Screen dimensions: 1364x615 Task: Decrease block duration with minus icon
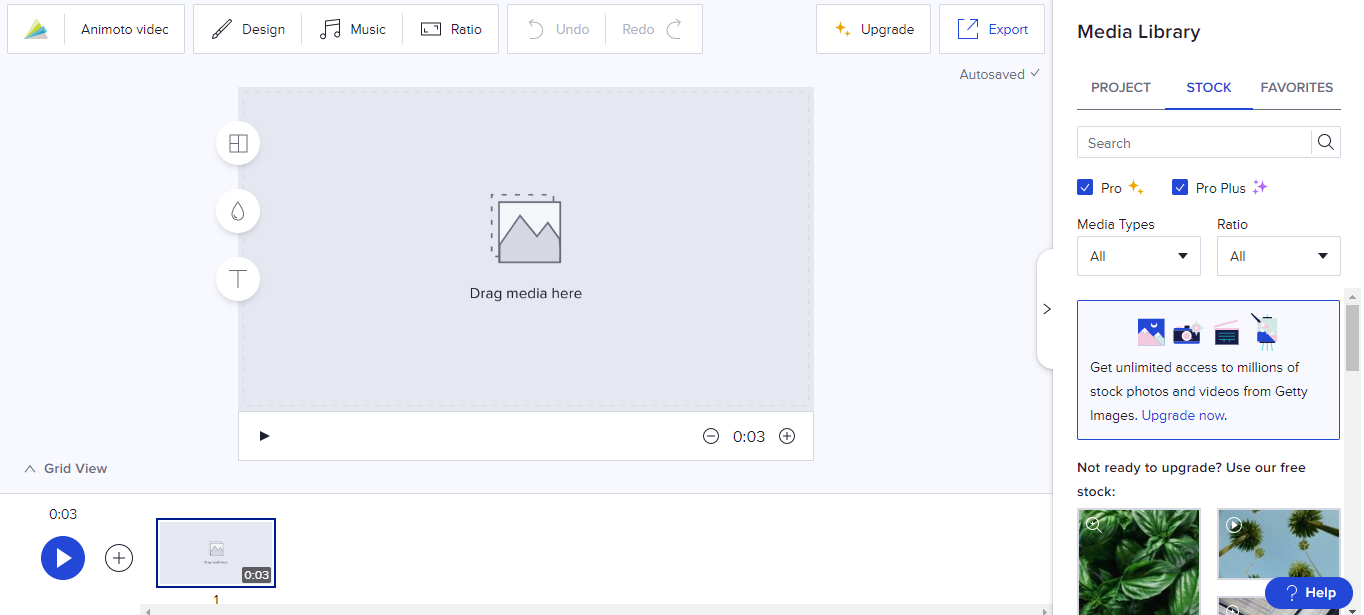[x=711, y=436]
